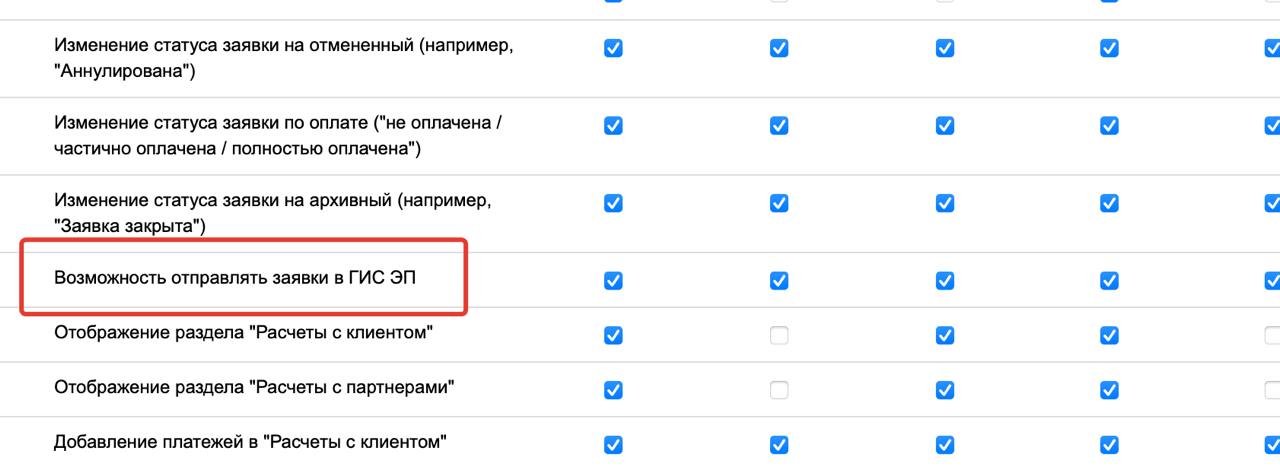Screen dimensions: 1280x467
Task: Uncheck first-column checkbox for Добавление платежей в "Расчеты с клиентом"
Action: (613, 444)
